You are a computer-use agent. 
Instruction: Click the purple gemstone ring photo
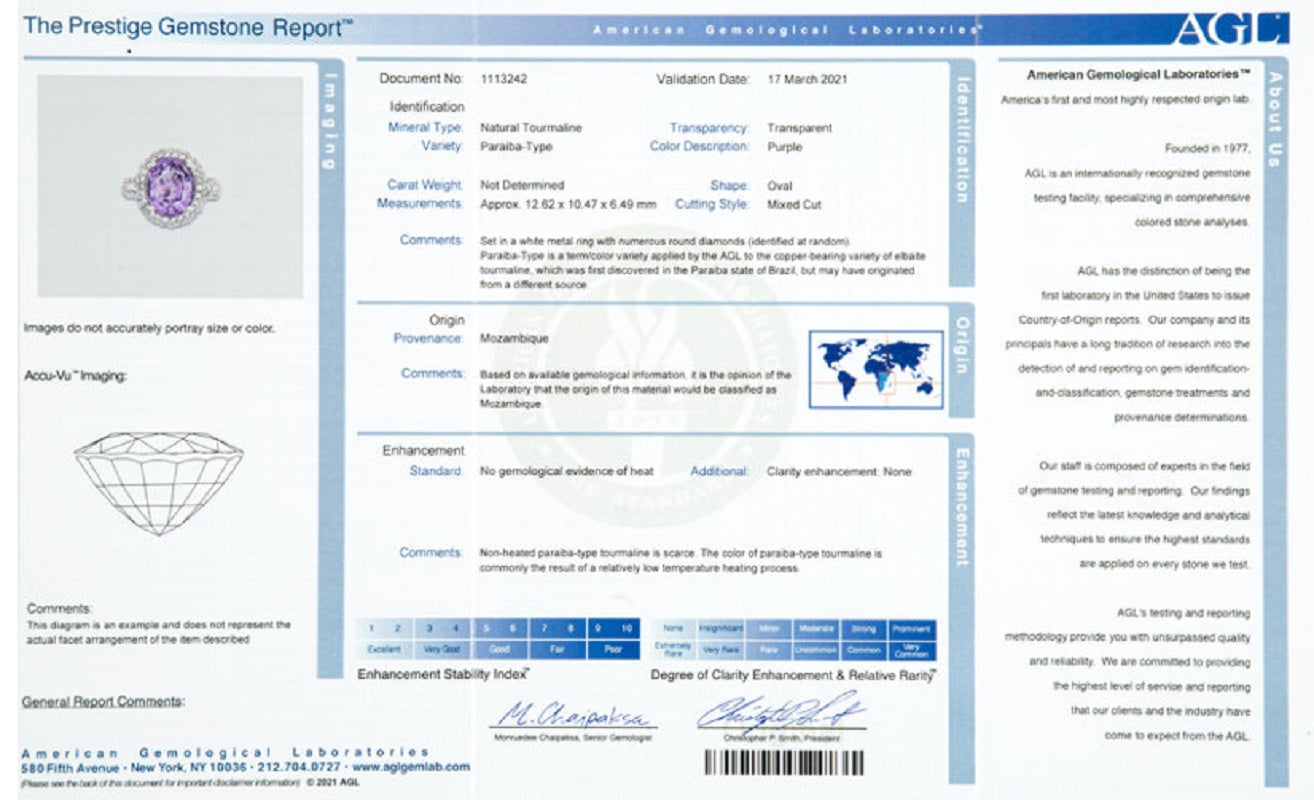coord(169,186)
